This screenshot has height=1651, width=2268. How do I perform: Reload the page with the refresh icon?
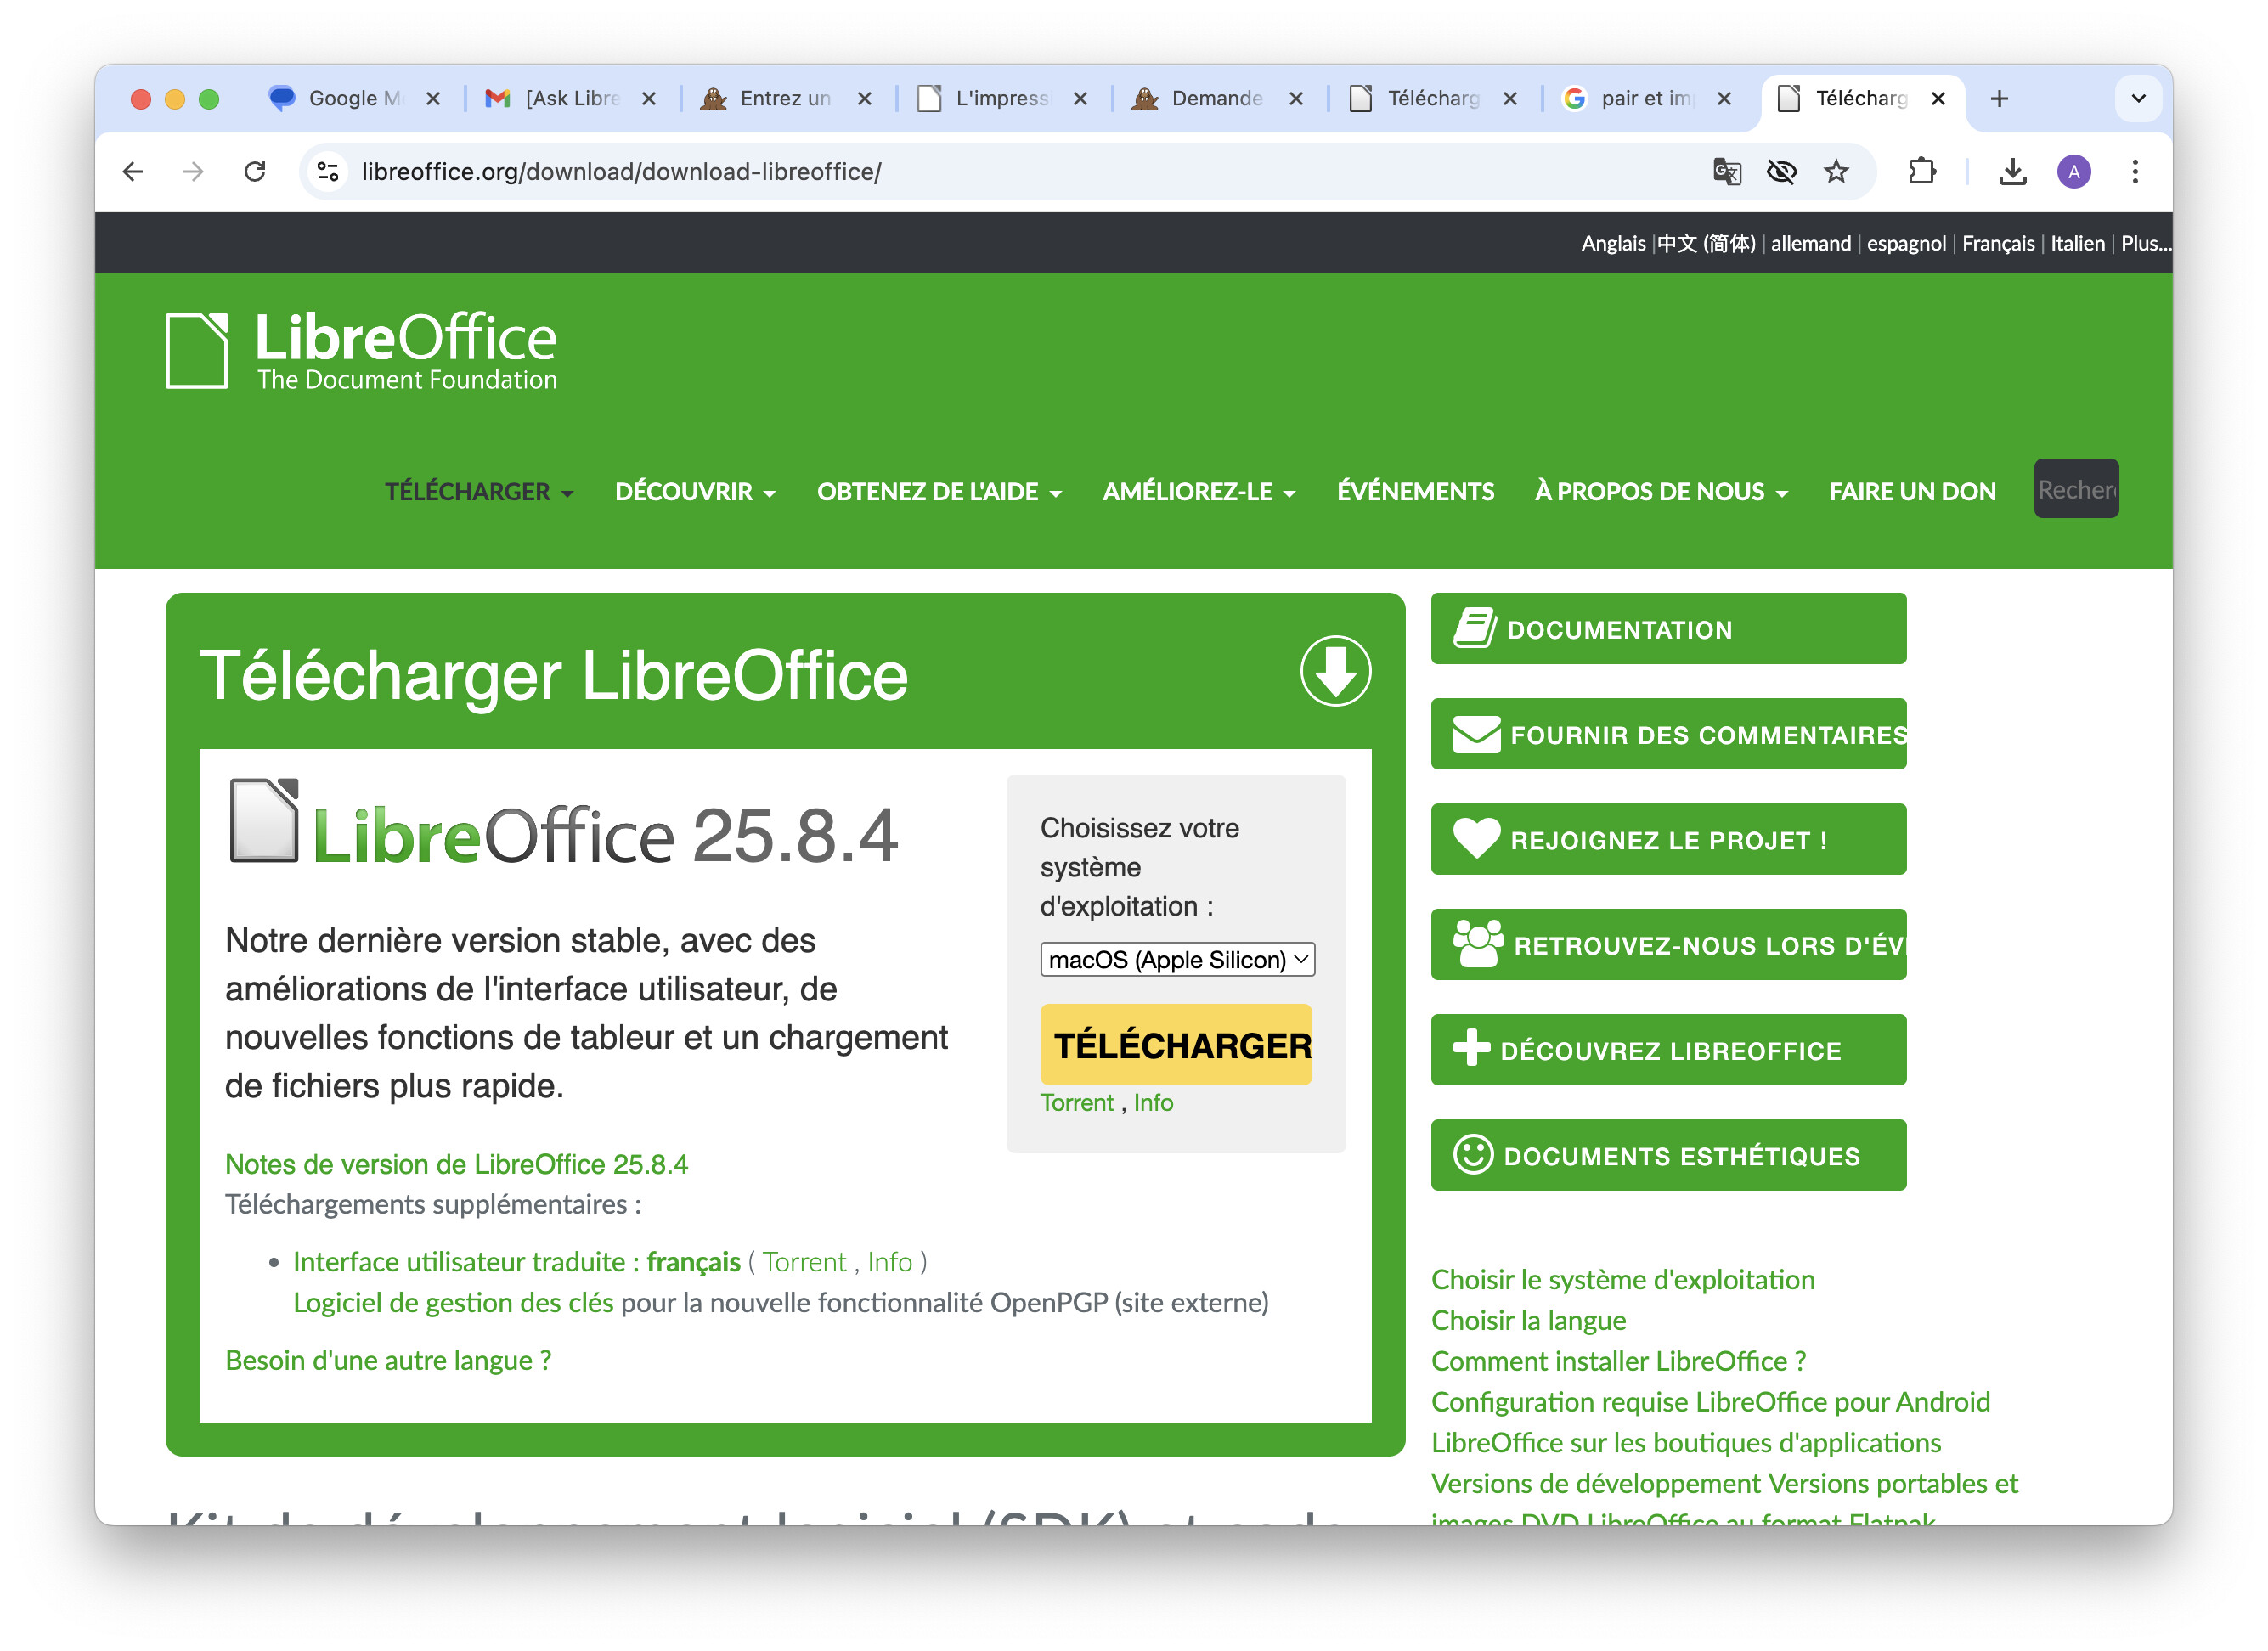[255, 172]
